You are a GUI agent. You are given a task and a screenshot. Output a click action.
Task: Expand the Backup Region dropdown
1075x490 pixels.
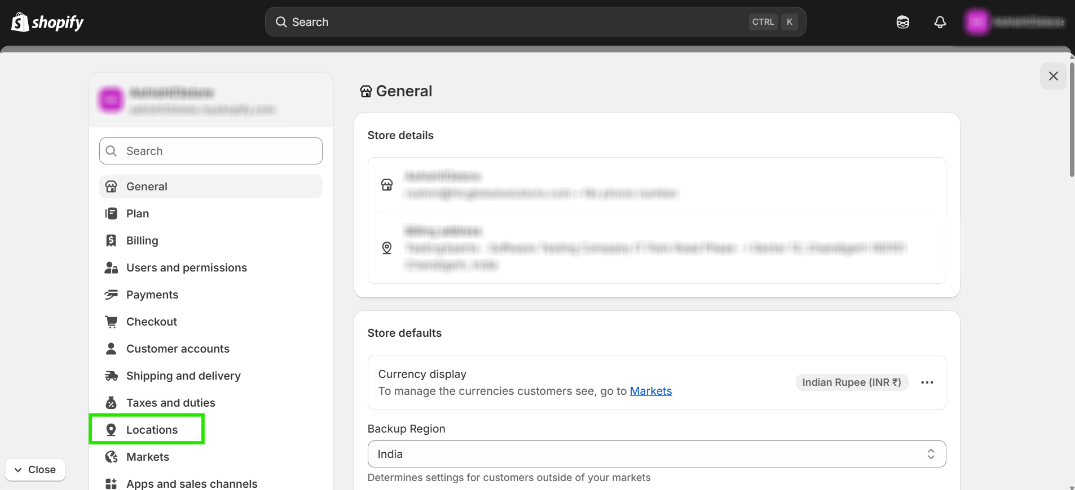[656, 454]
